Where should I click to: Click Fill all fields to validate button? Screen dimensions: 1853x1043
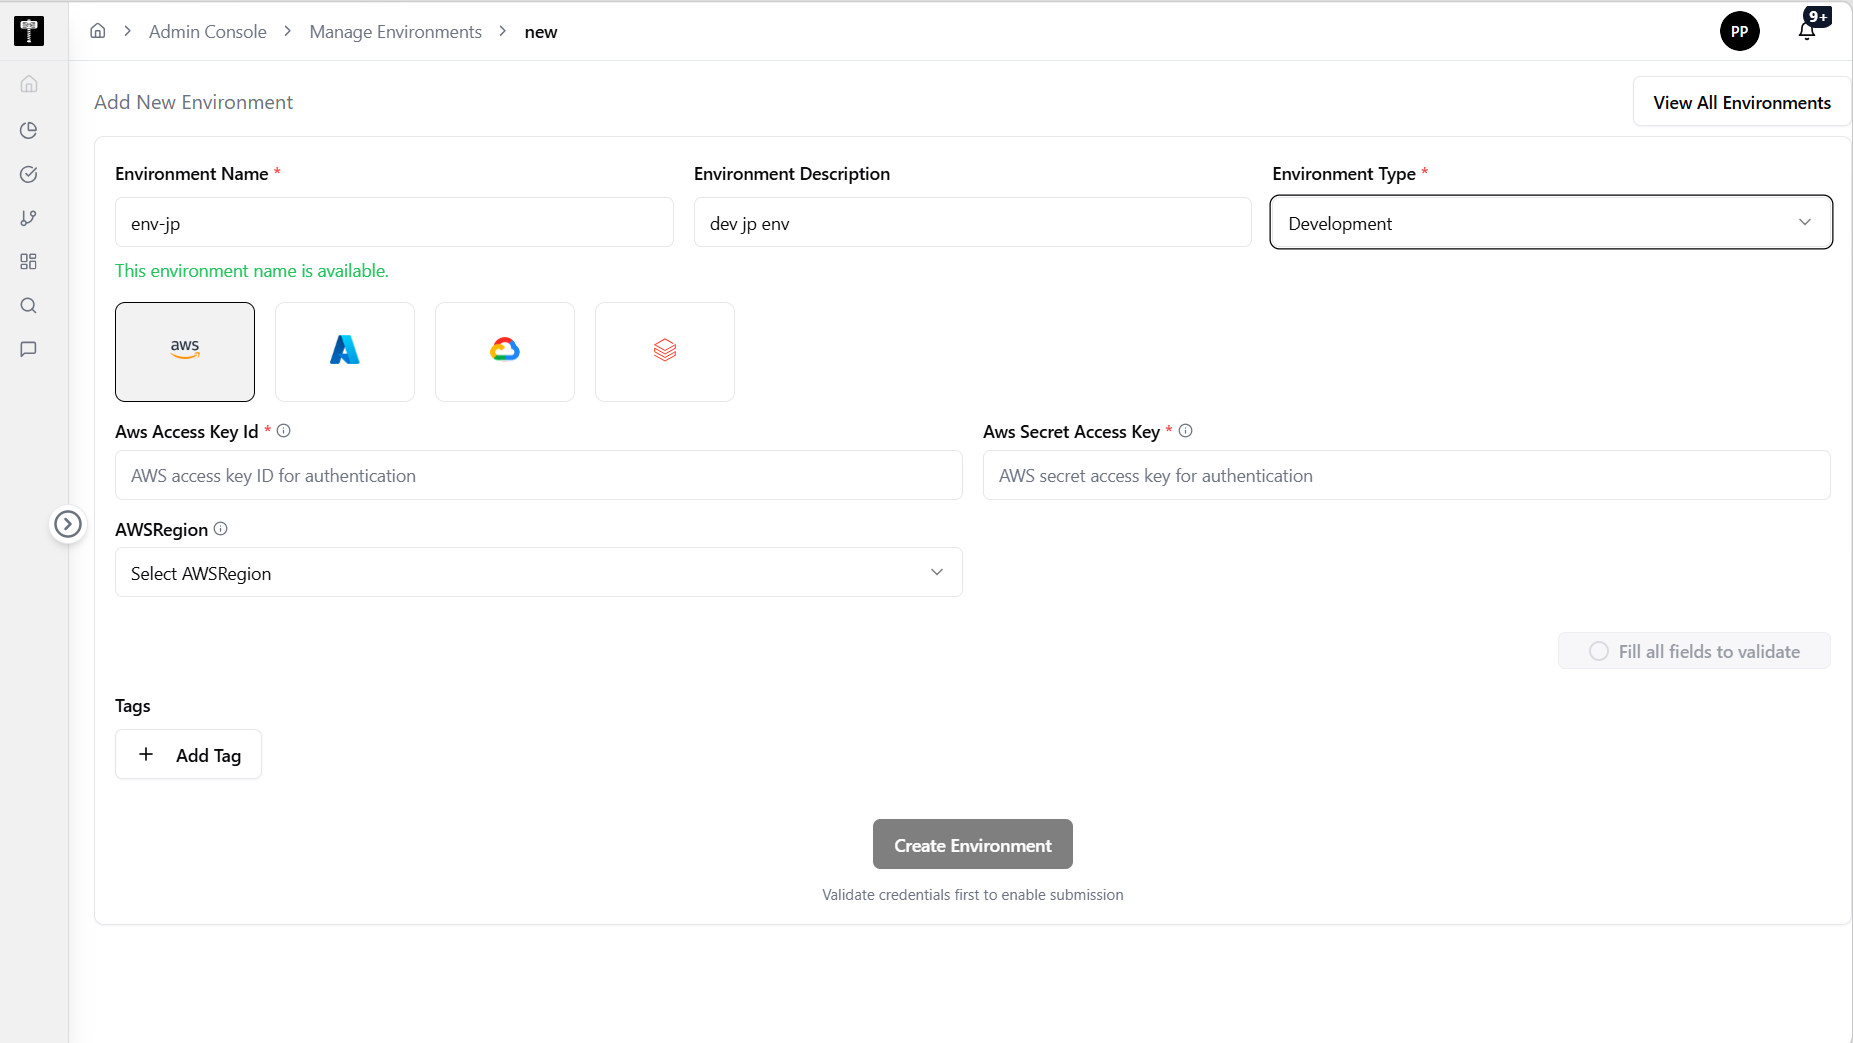1694,651
